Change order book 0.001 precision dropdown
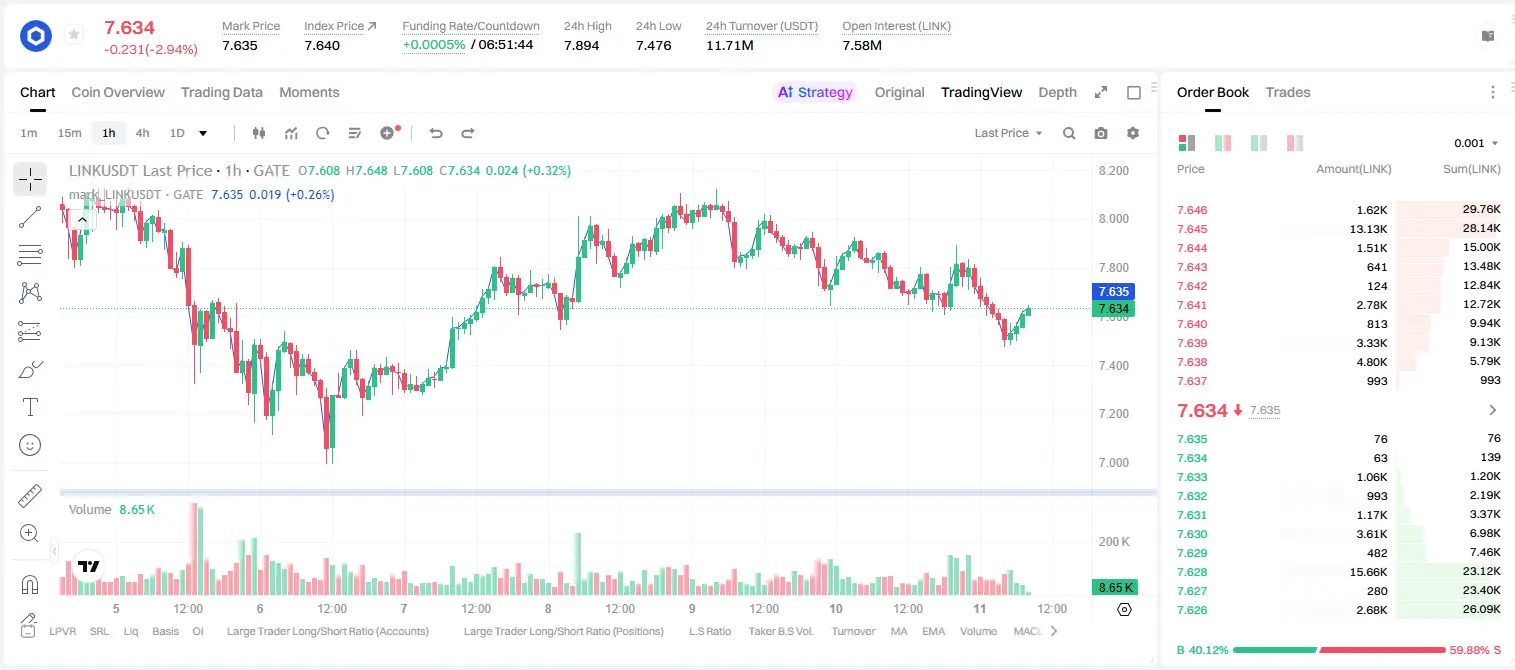 pyautogui.click(x=1476, y=143)
